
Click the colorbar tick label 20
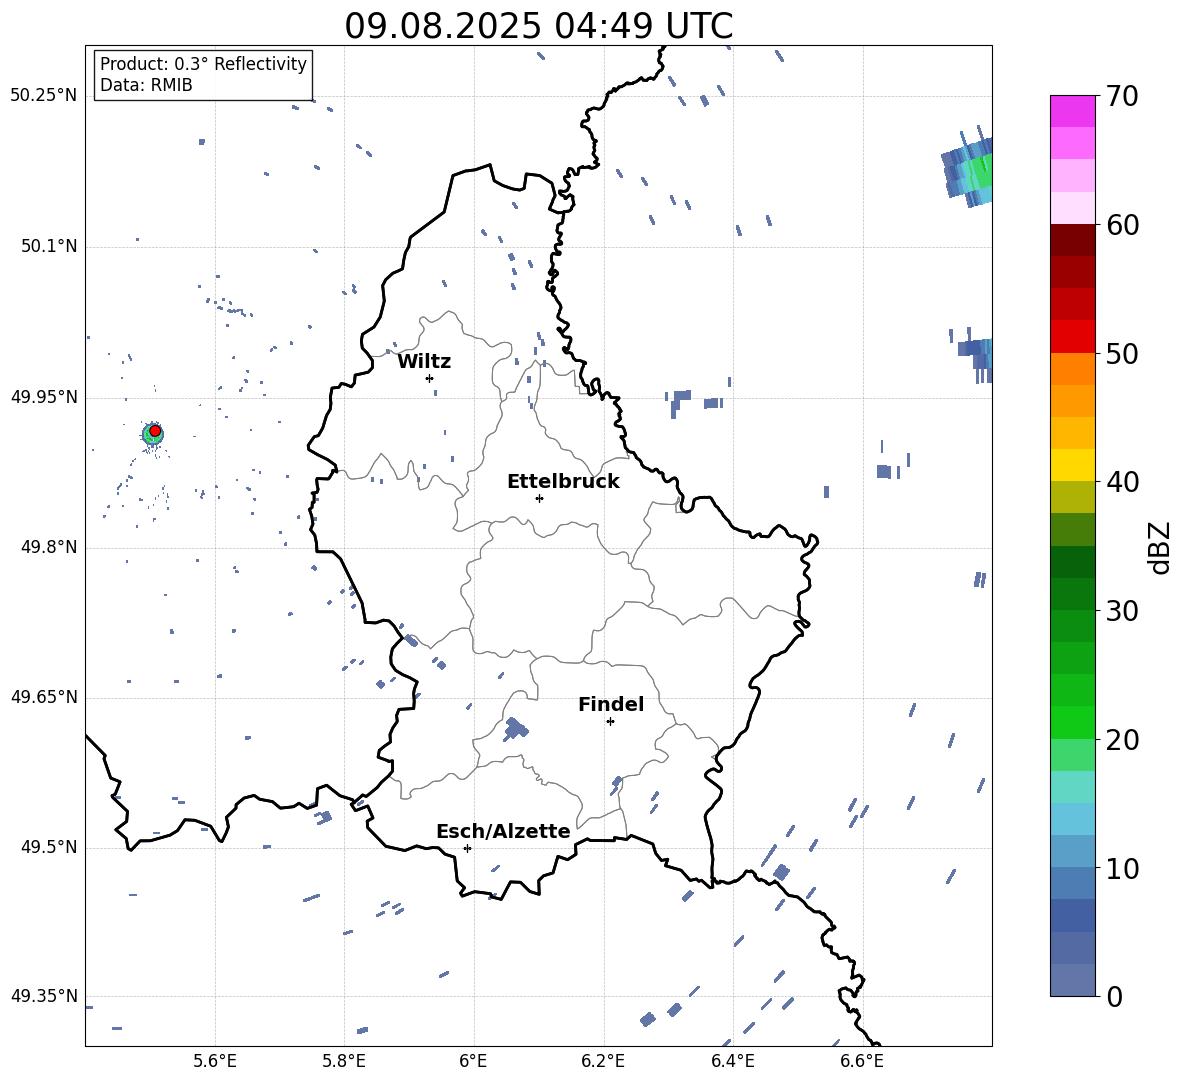point(1122,740)
